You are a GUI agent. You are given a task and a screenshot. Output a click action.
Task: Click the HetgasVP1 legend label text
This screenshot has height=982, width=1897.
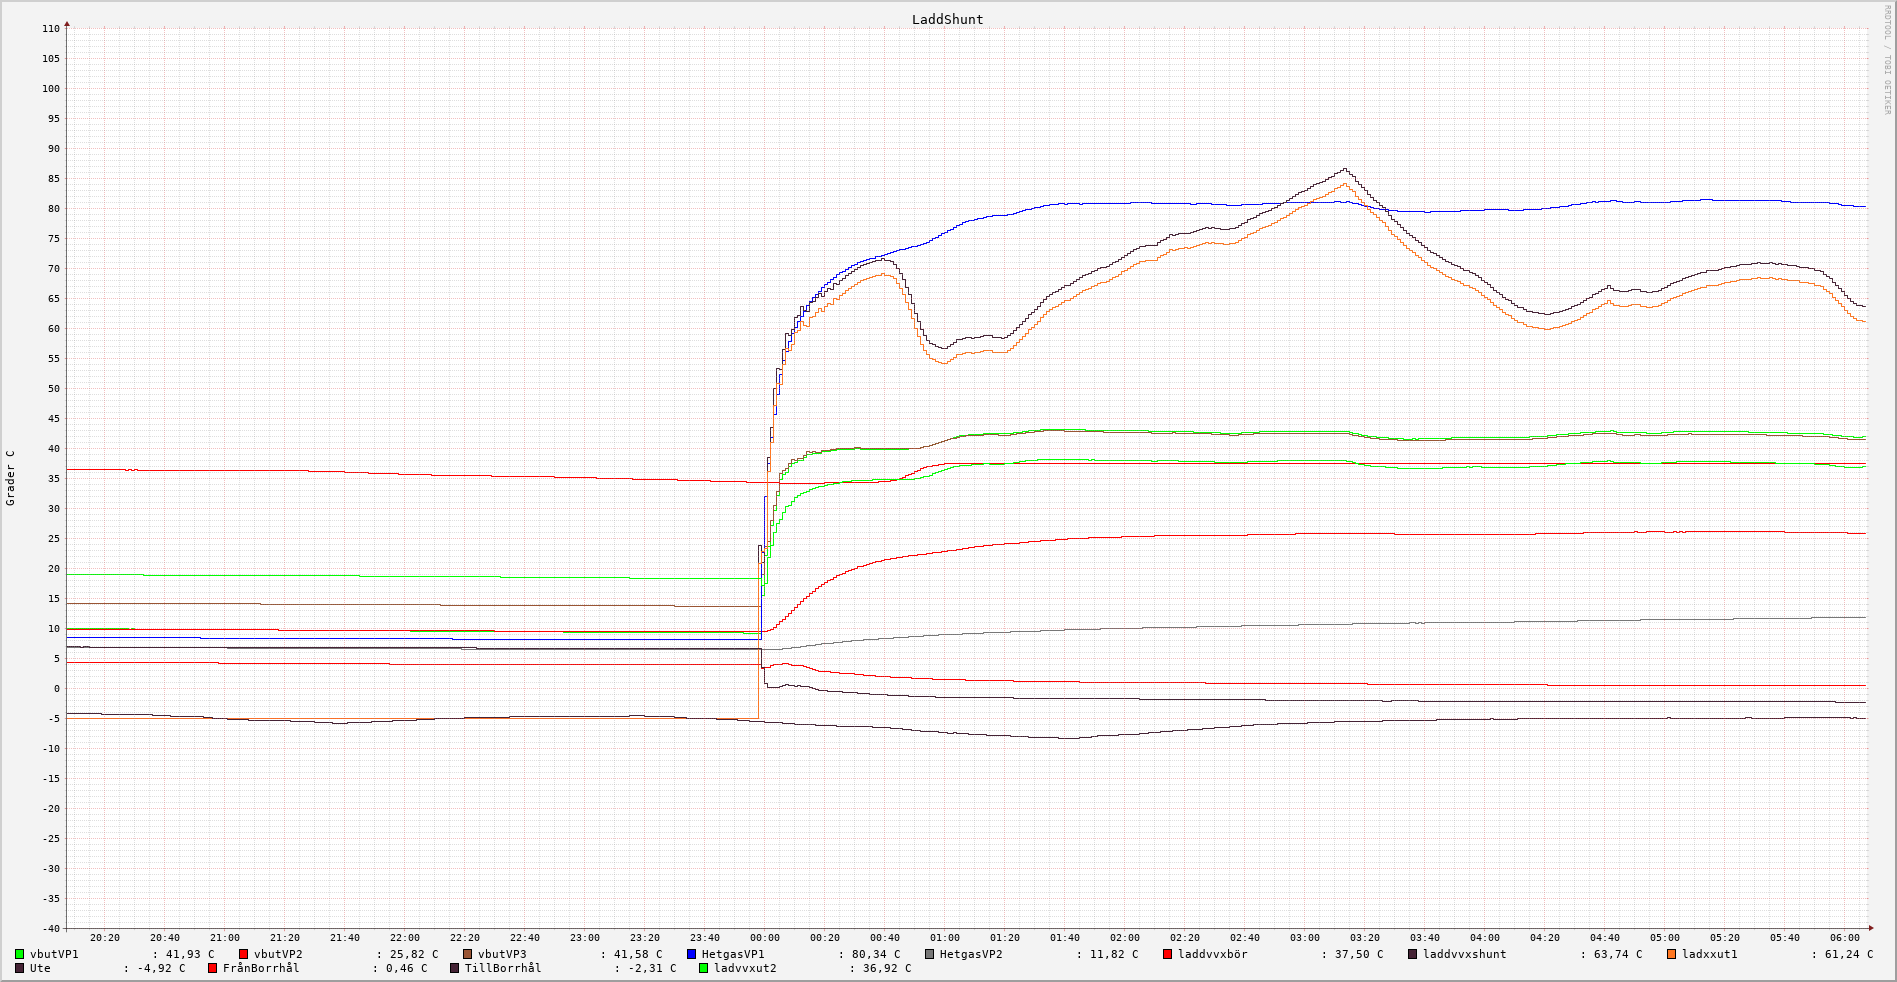point(732,954)
